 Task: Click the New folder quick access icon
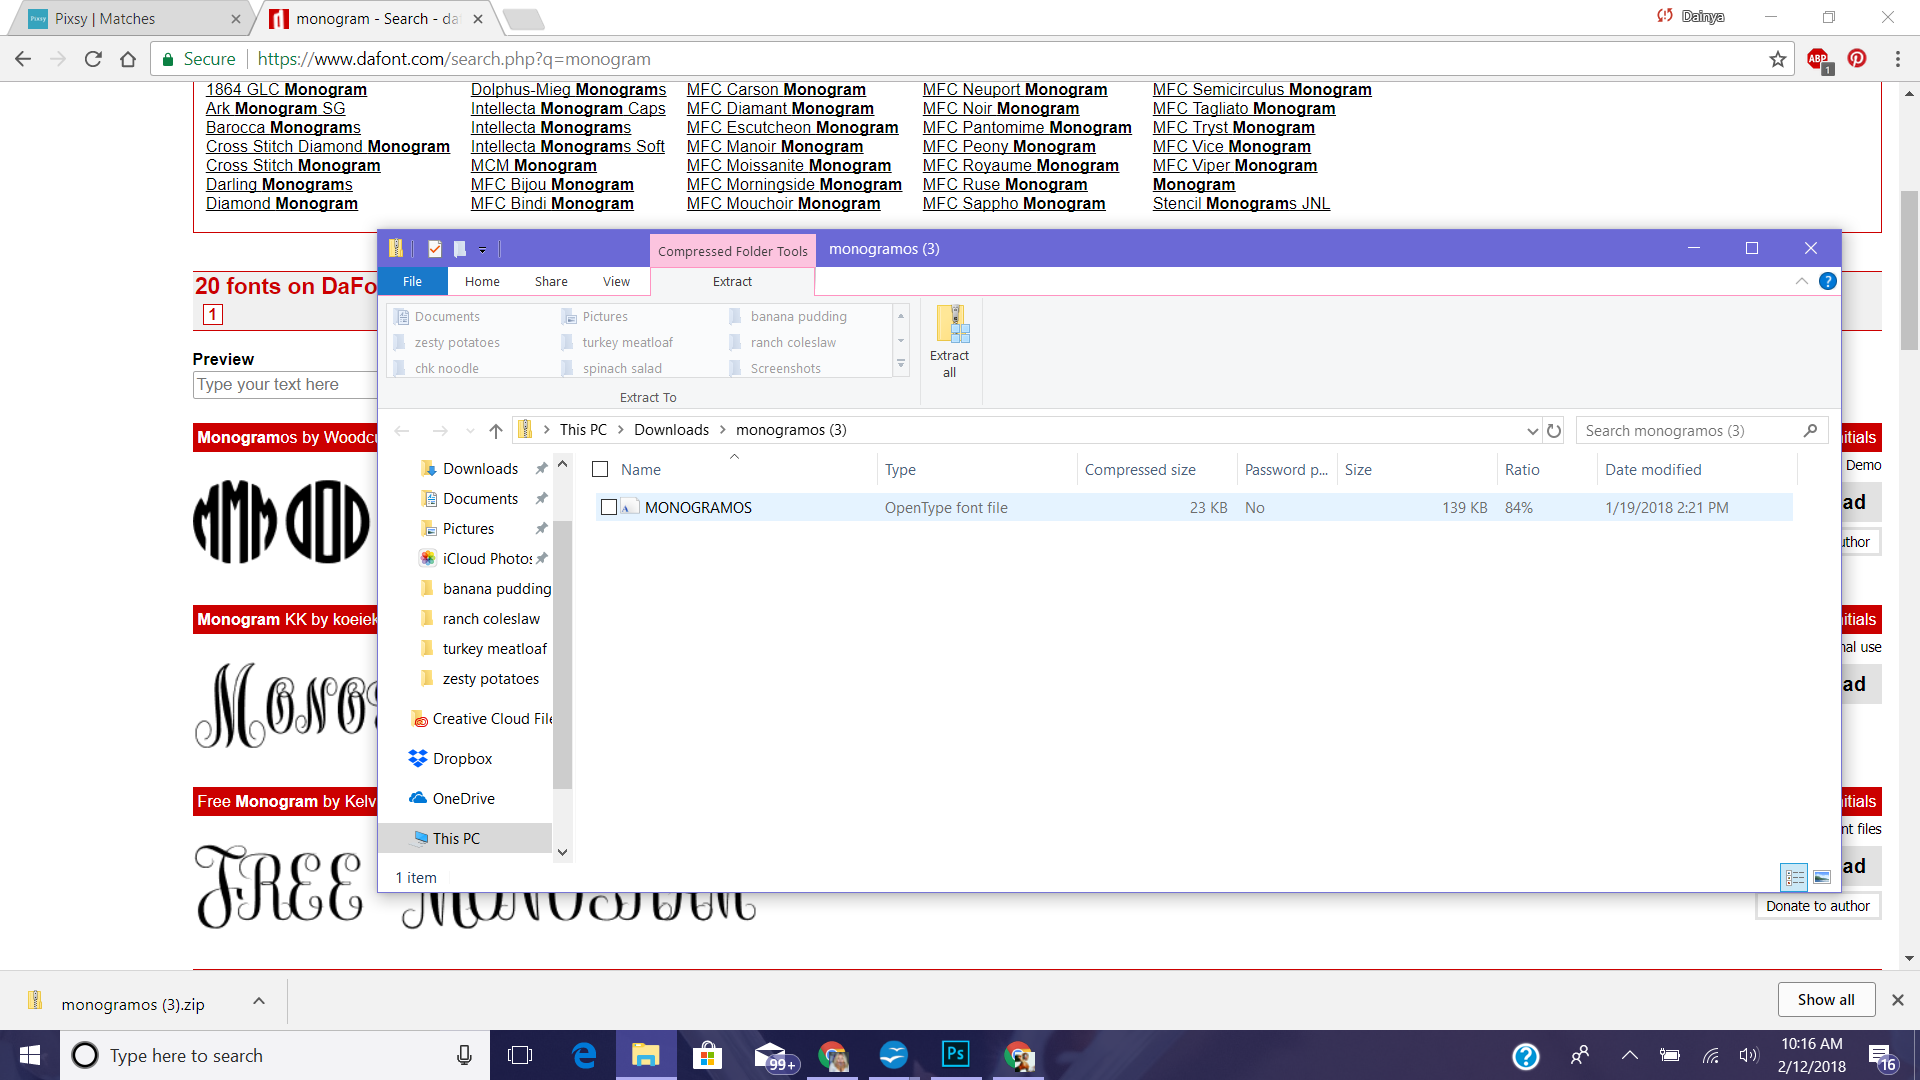point(460,248)
